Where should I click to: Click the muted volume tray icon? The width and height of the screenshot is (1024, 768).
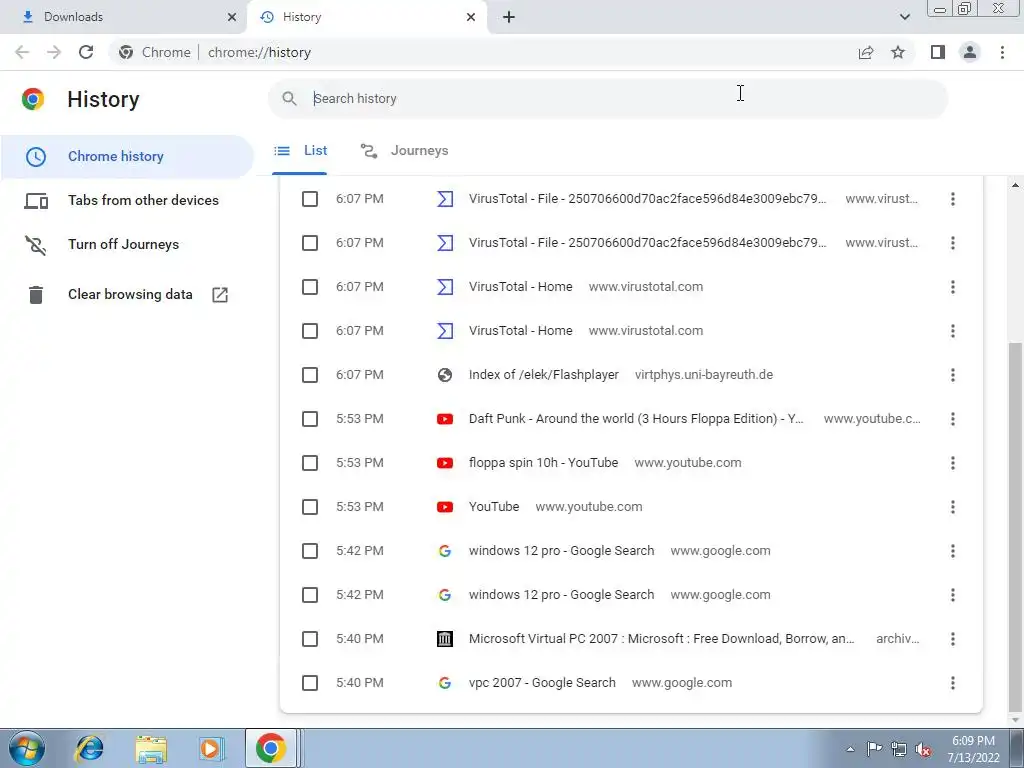923,750
